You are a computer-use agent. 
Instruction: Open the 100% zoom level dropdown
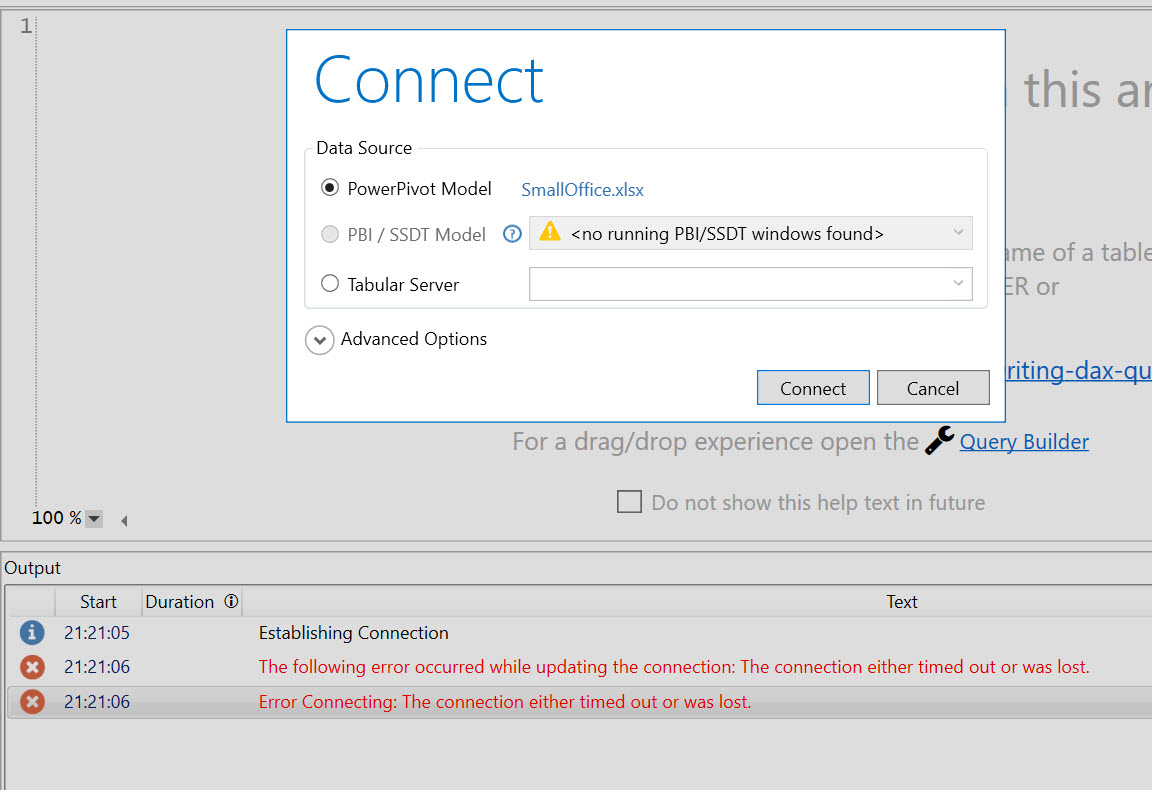click(93, 518)
